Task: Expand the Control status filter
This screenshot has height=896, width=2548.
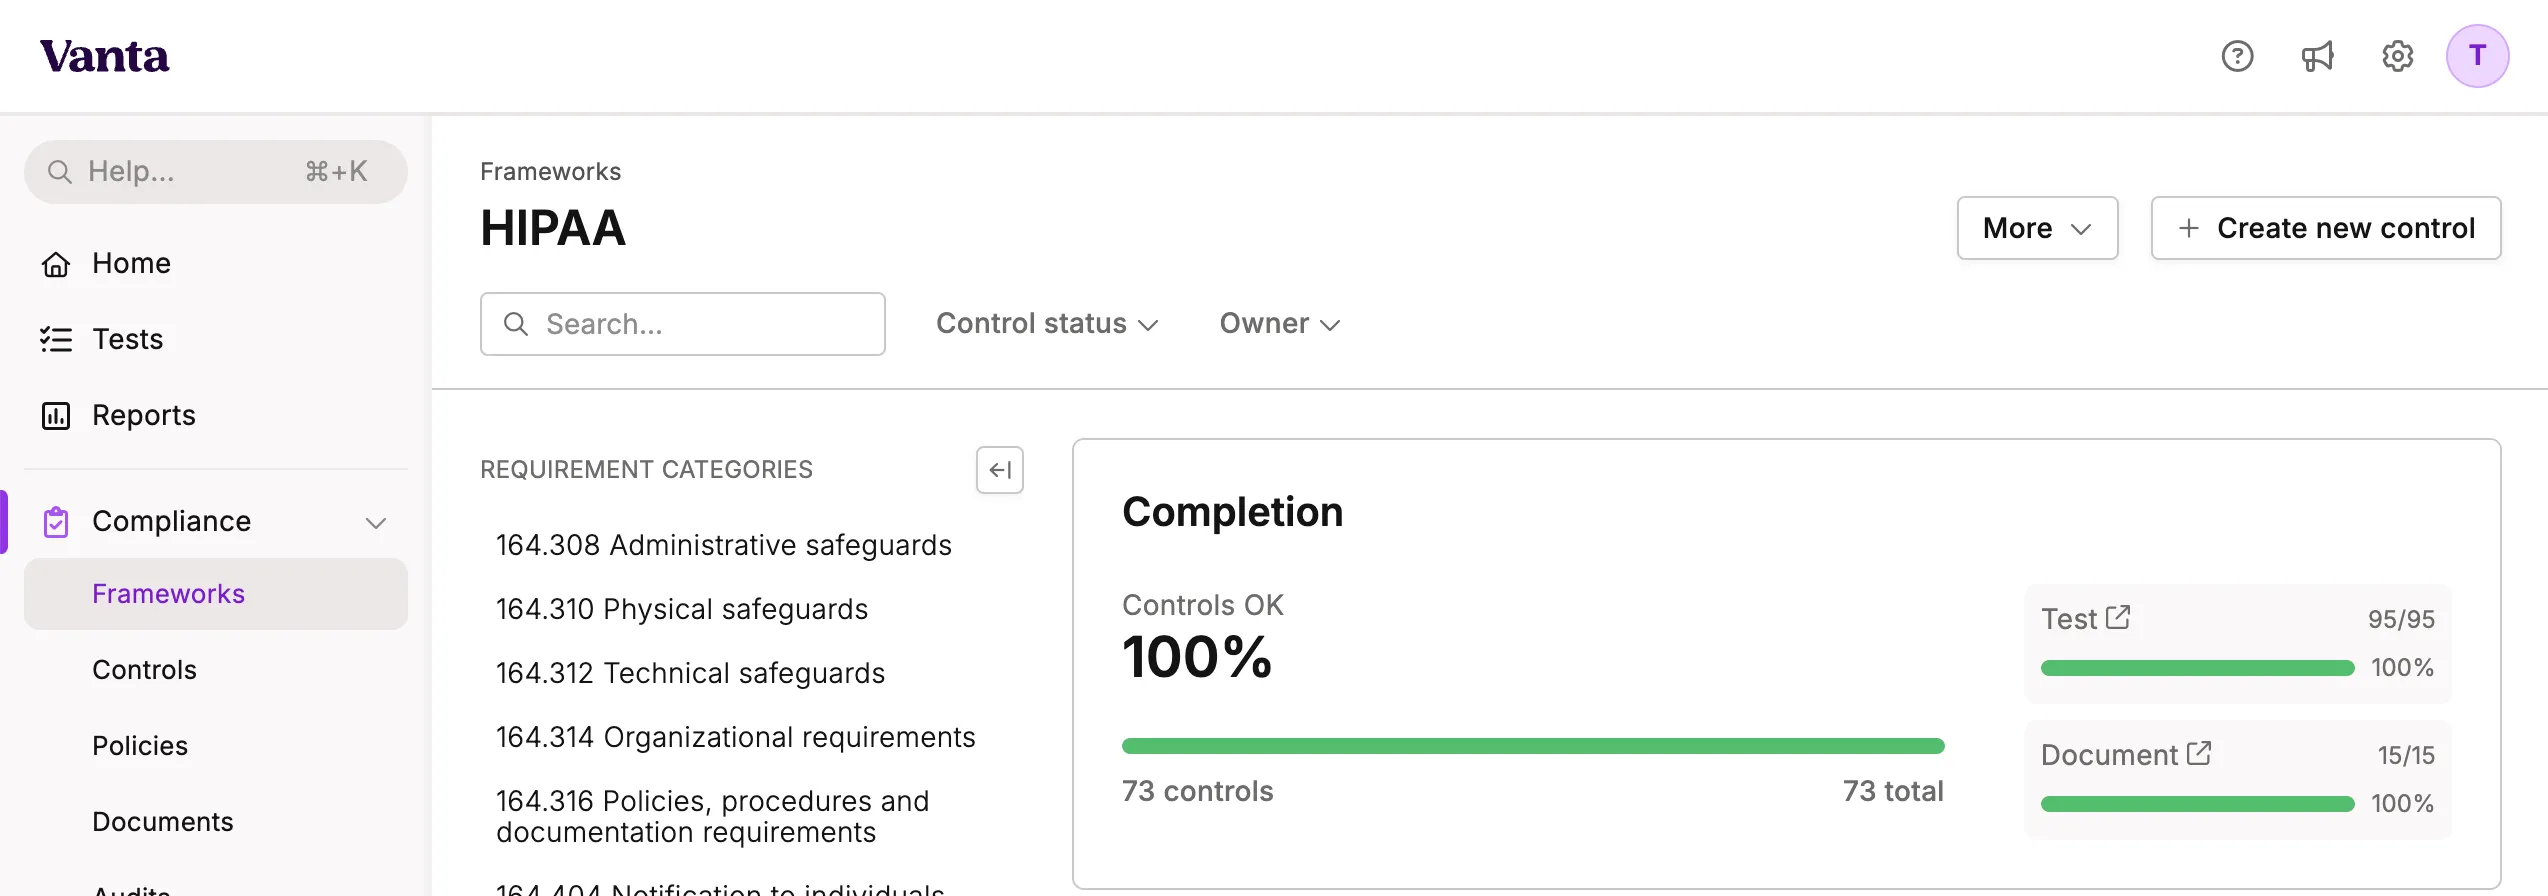Action: (1046, 324)
